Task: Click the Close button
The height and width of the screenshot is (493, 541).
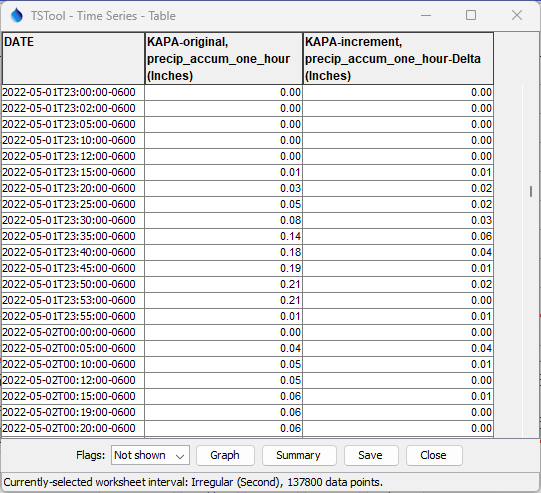Action: point(434,455)
